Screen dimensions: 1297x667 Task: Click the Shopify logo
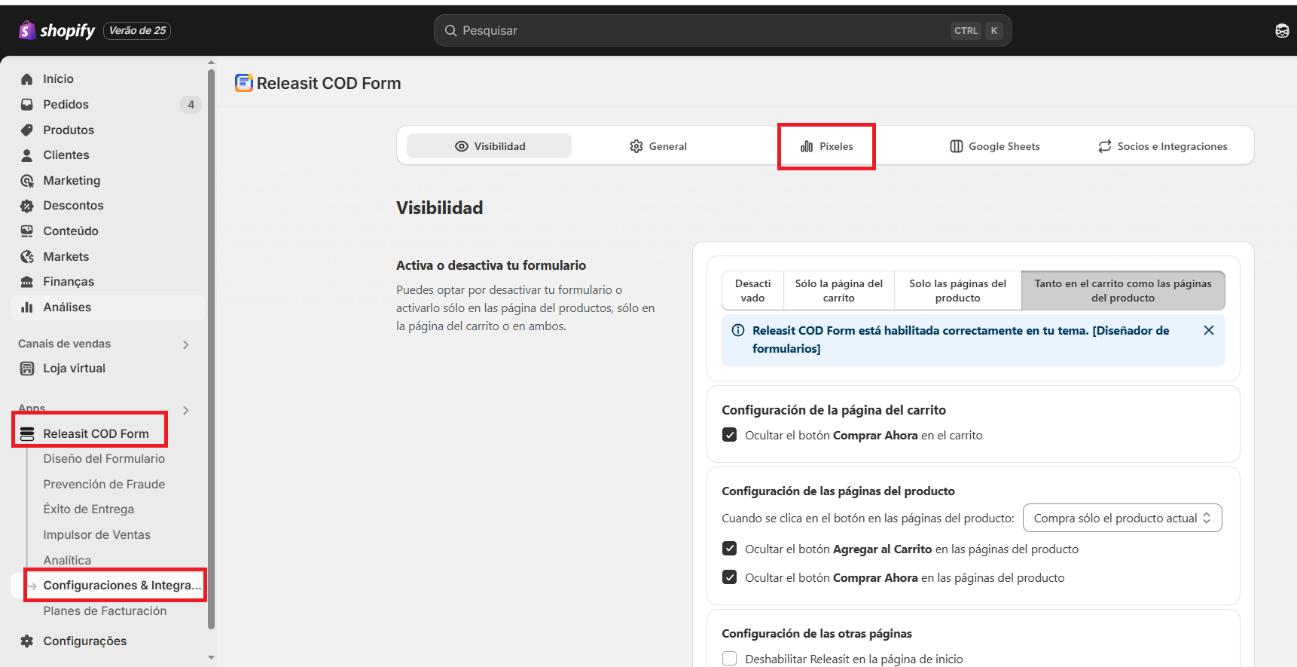pos(57,31)
